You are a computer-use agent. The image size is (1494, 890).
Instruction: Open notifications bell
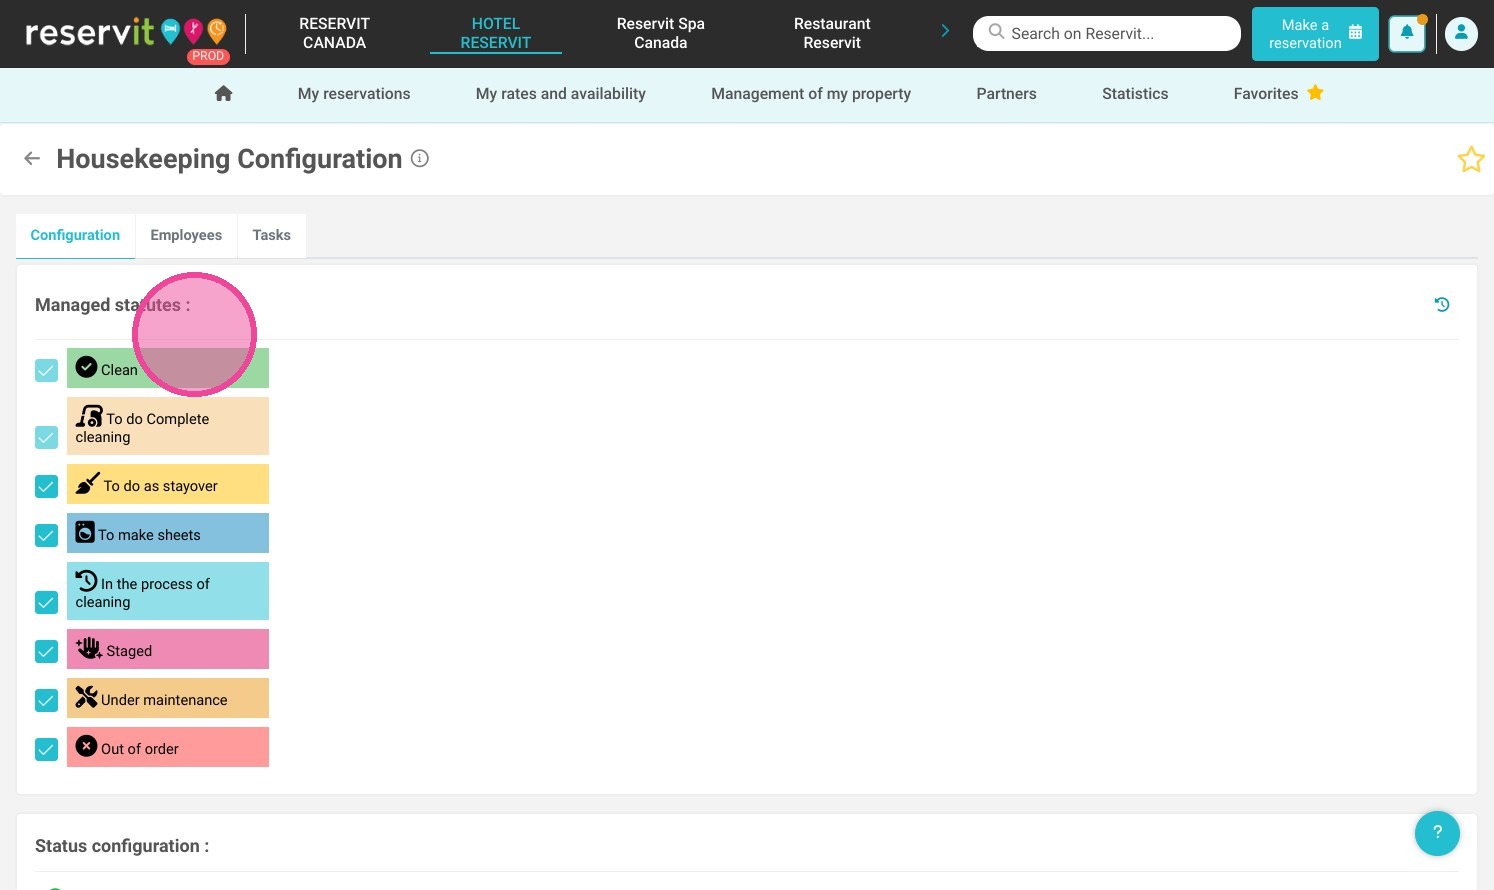[x=1407, y=33]
